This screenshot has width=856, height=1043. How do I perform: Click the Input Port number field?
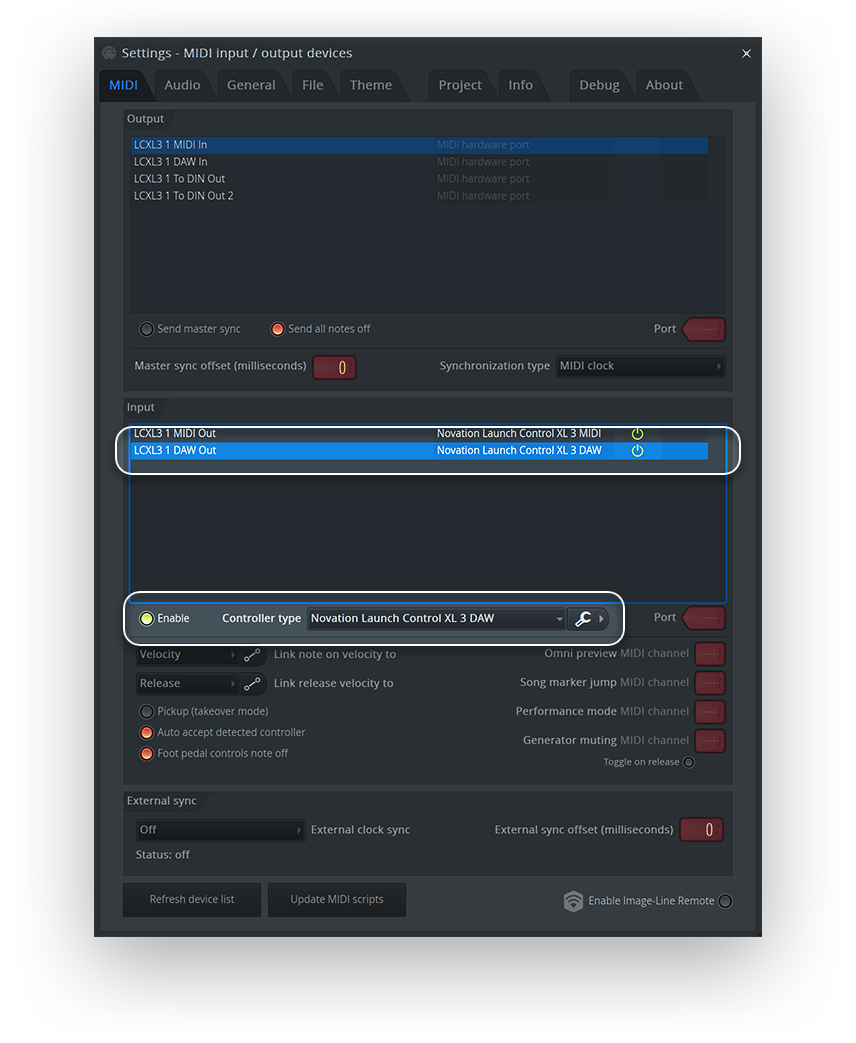(705, 618)
